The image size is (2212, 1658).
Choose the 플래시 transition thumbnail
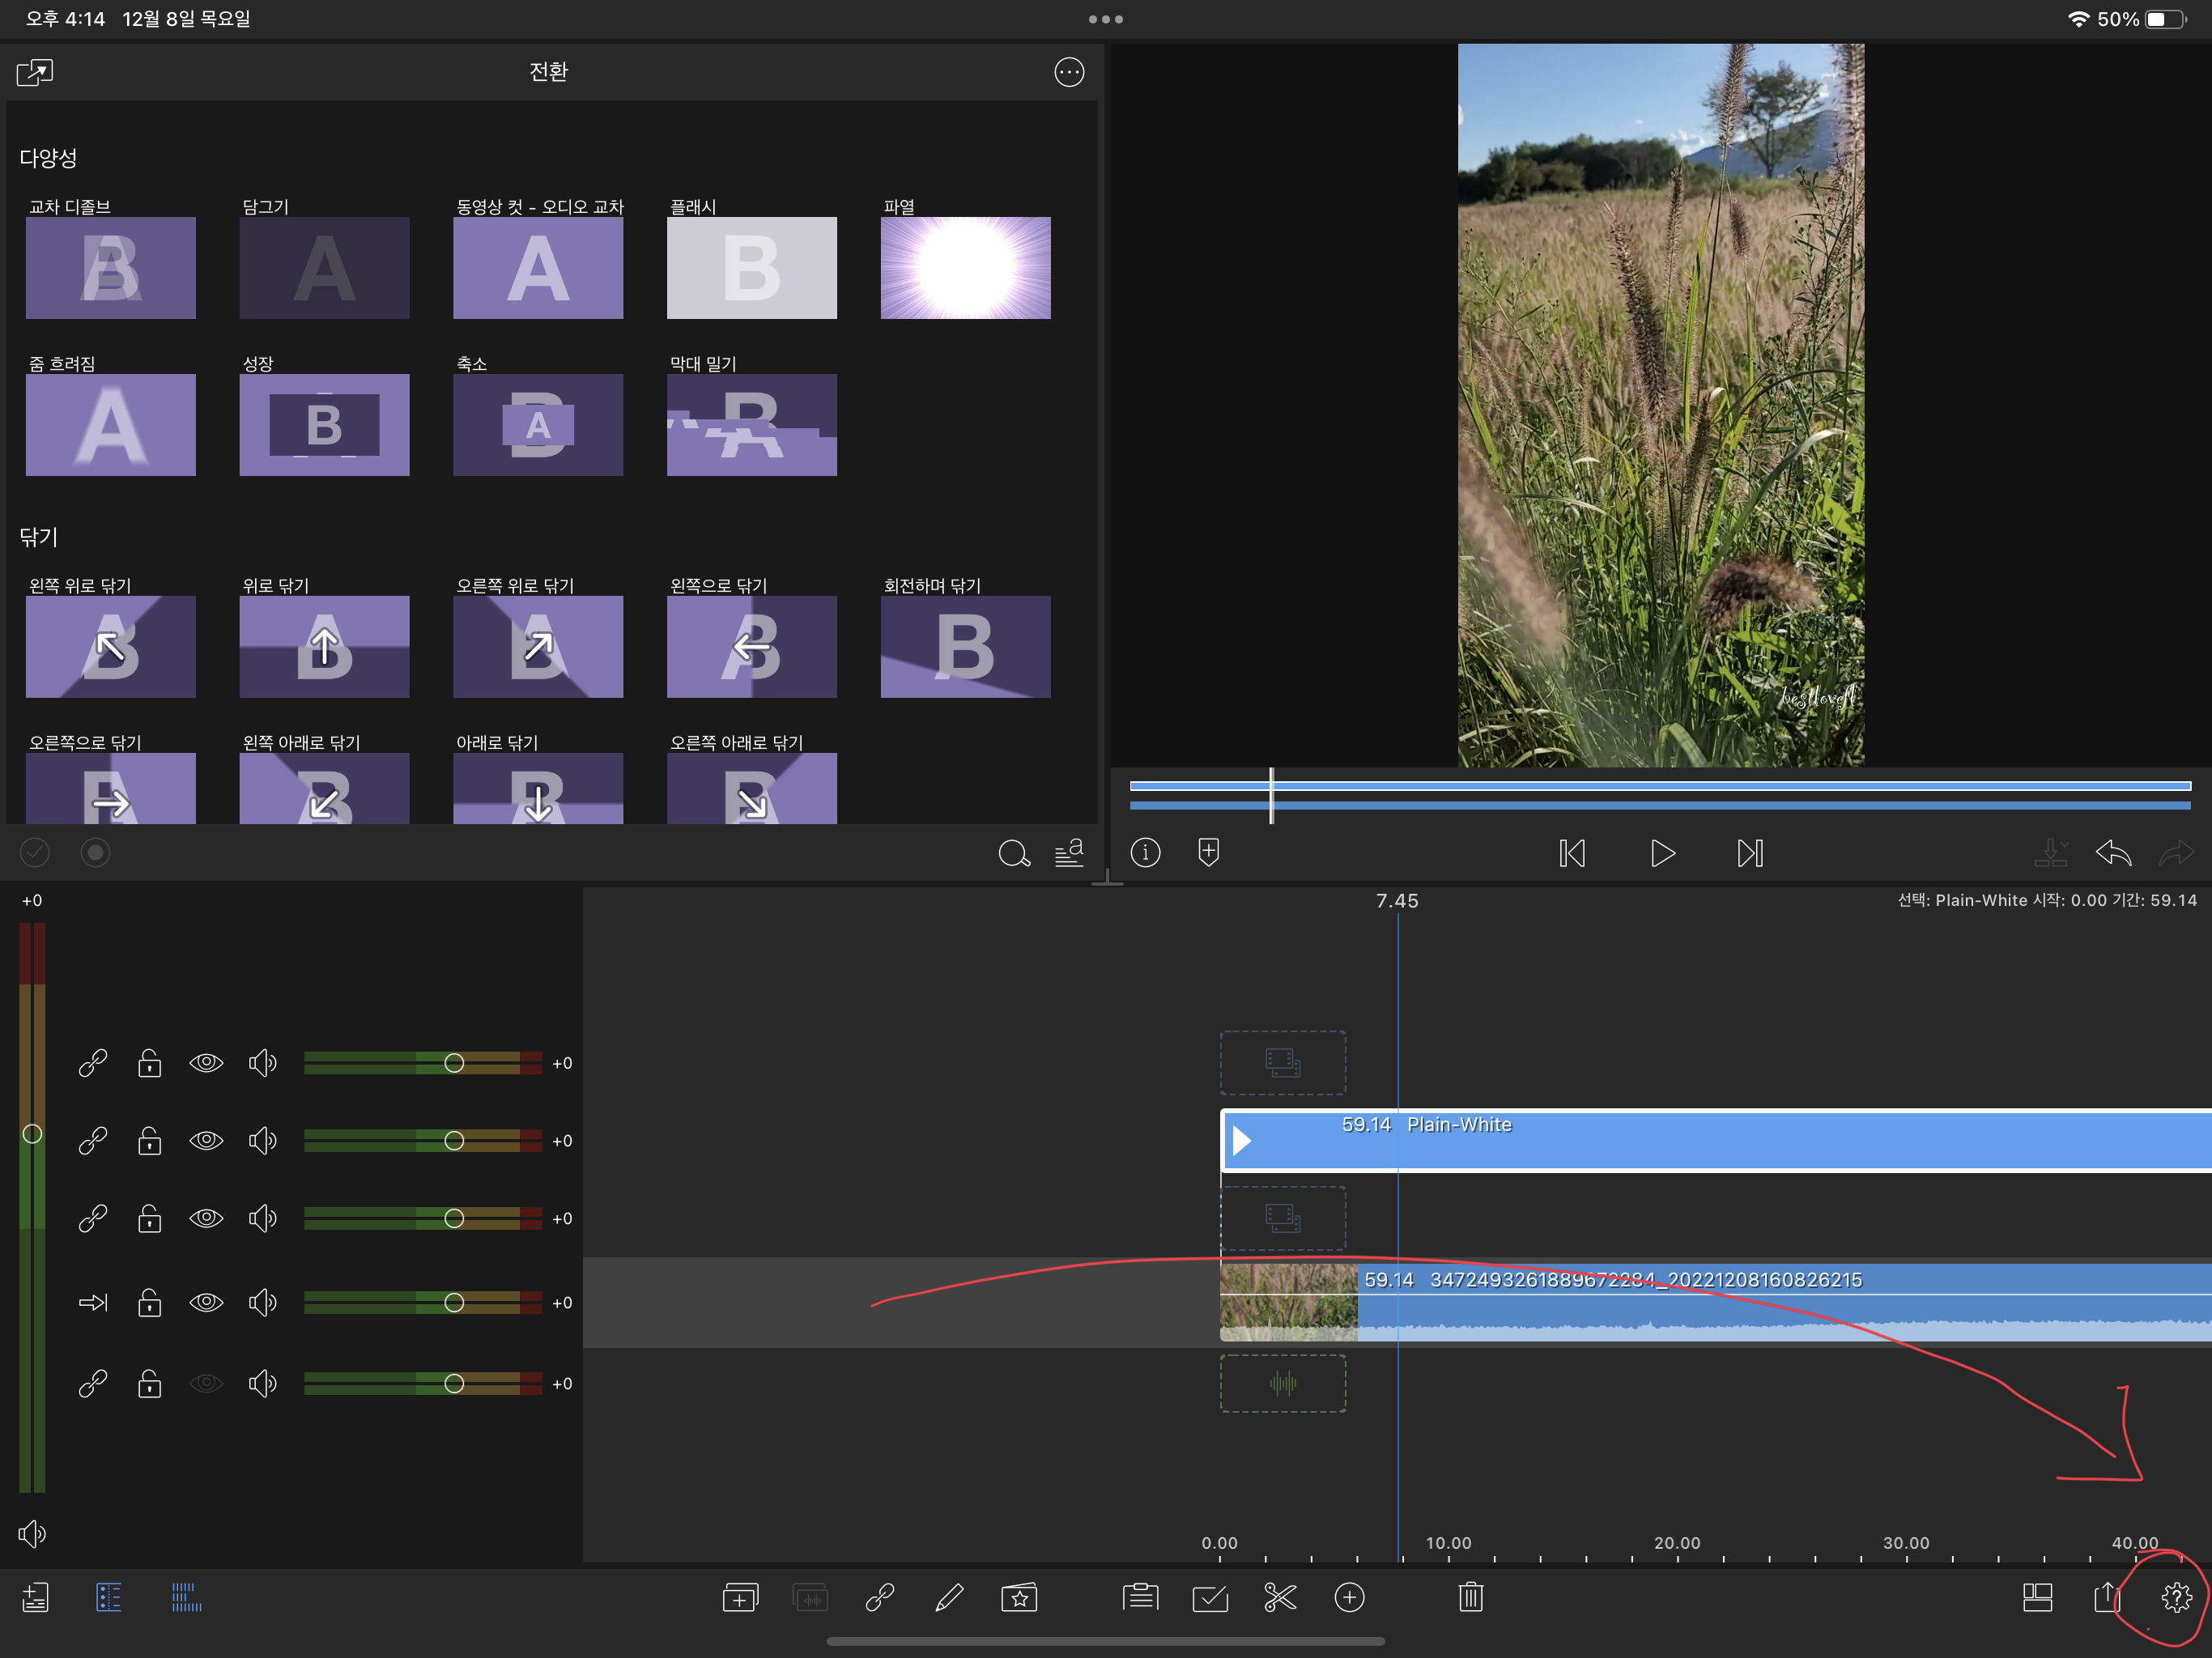point(751,267)
